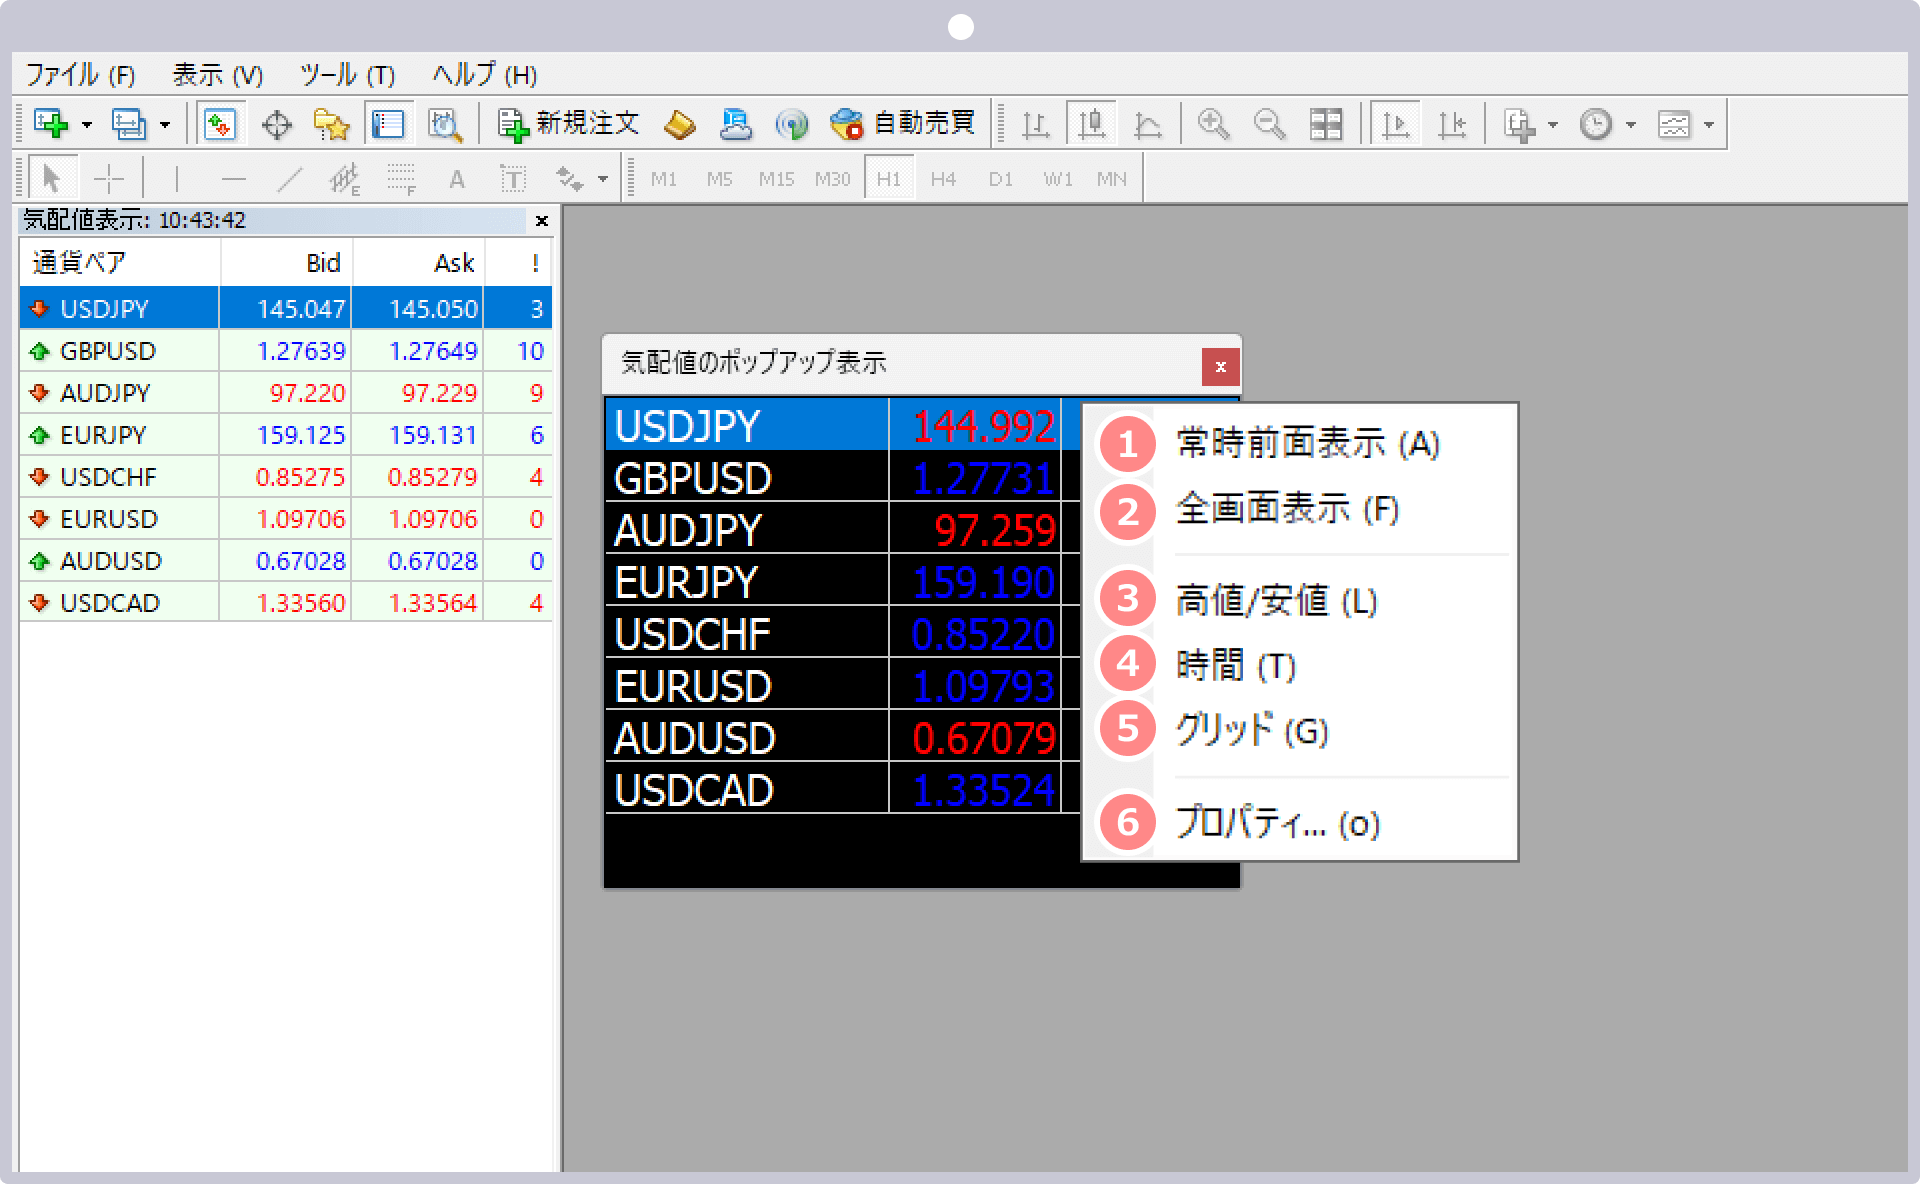Screen dimensions: 1920x1184
Task: Switch to M15 timeframe
Action: (x=776, y=179)
